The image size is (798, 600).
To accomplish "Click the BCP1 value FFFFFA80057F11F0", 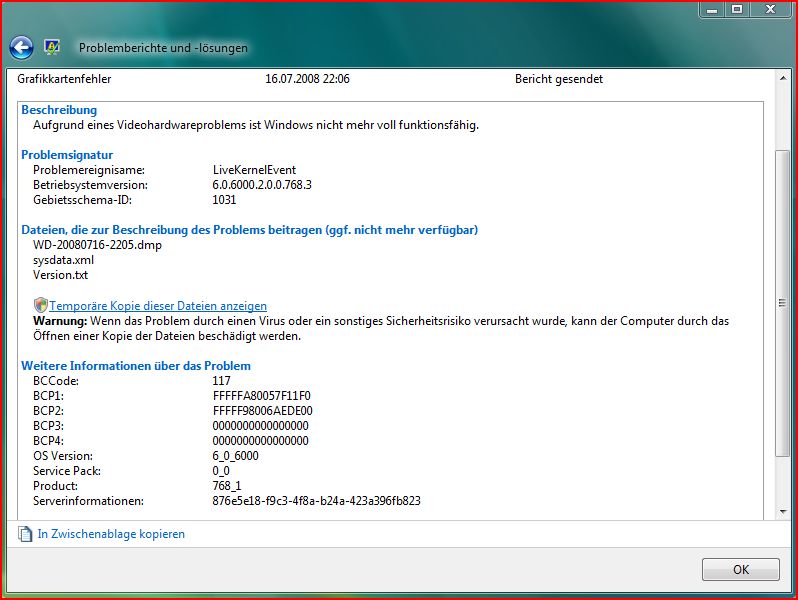I will (x=262, y=396).
